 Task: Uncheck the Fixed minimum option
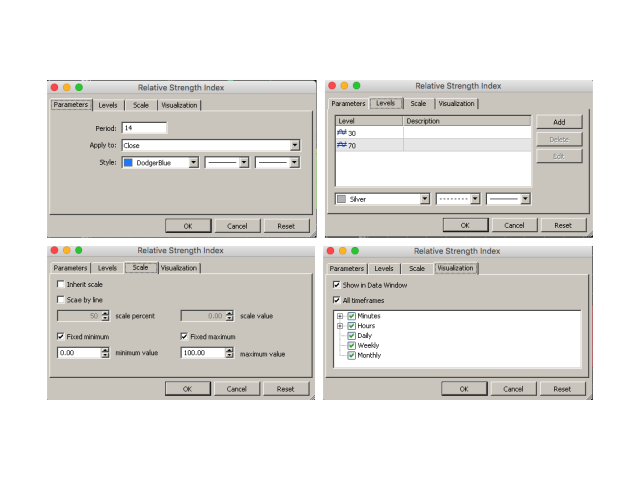61,337
